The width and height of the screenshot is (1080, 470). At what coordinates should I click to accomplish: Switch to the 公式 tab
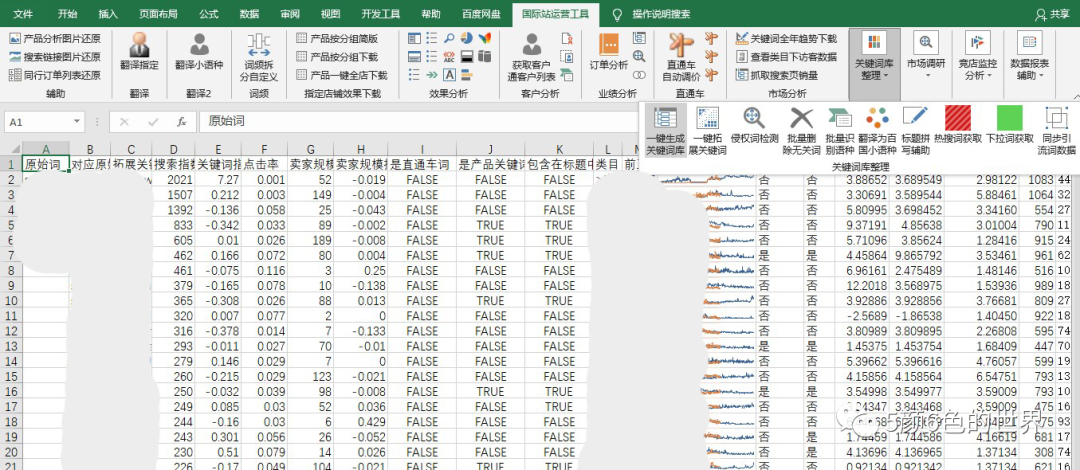[x=209, y=13]
